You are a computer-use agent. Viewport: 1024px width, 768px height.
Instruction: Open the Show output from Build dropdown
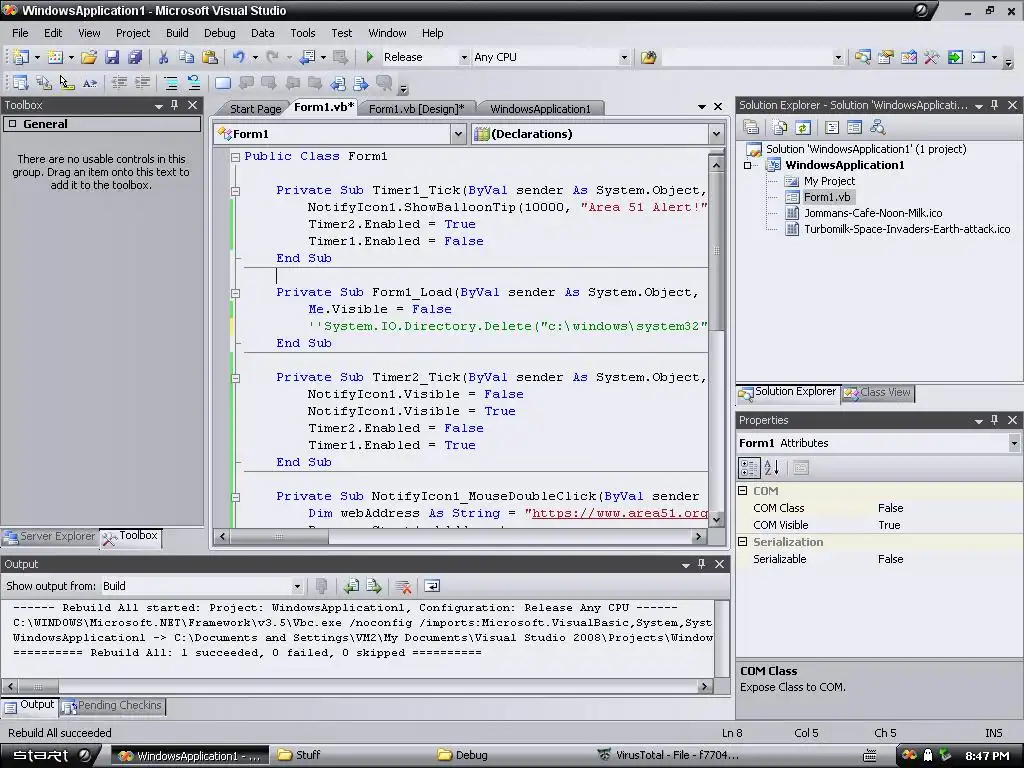point(296,586)
